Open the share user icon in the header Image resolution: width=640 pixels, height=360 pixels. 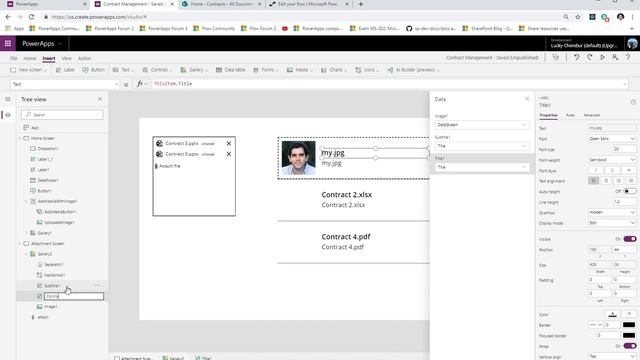pos(615,58)
